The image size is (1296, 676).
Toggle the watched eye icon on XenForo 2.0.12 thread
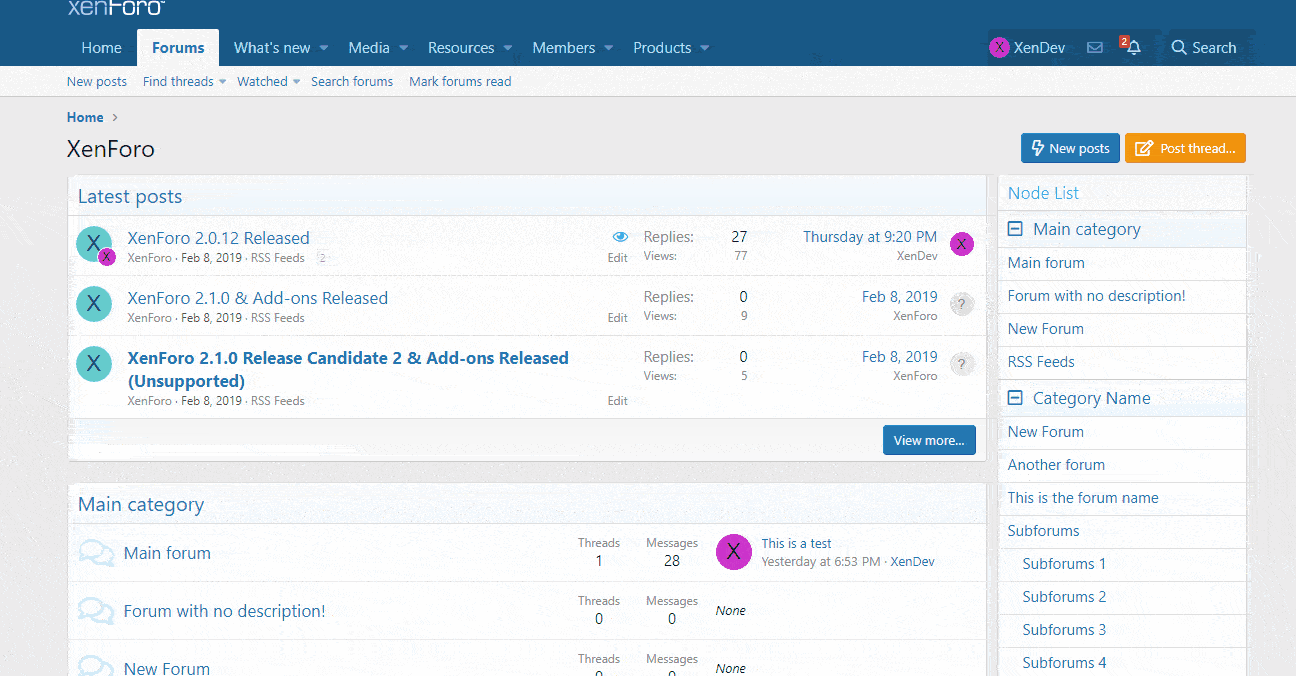pos(620,237)
